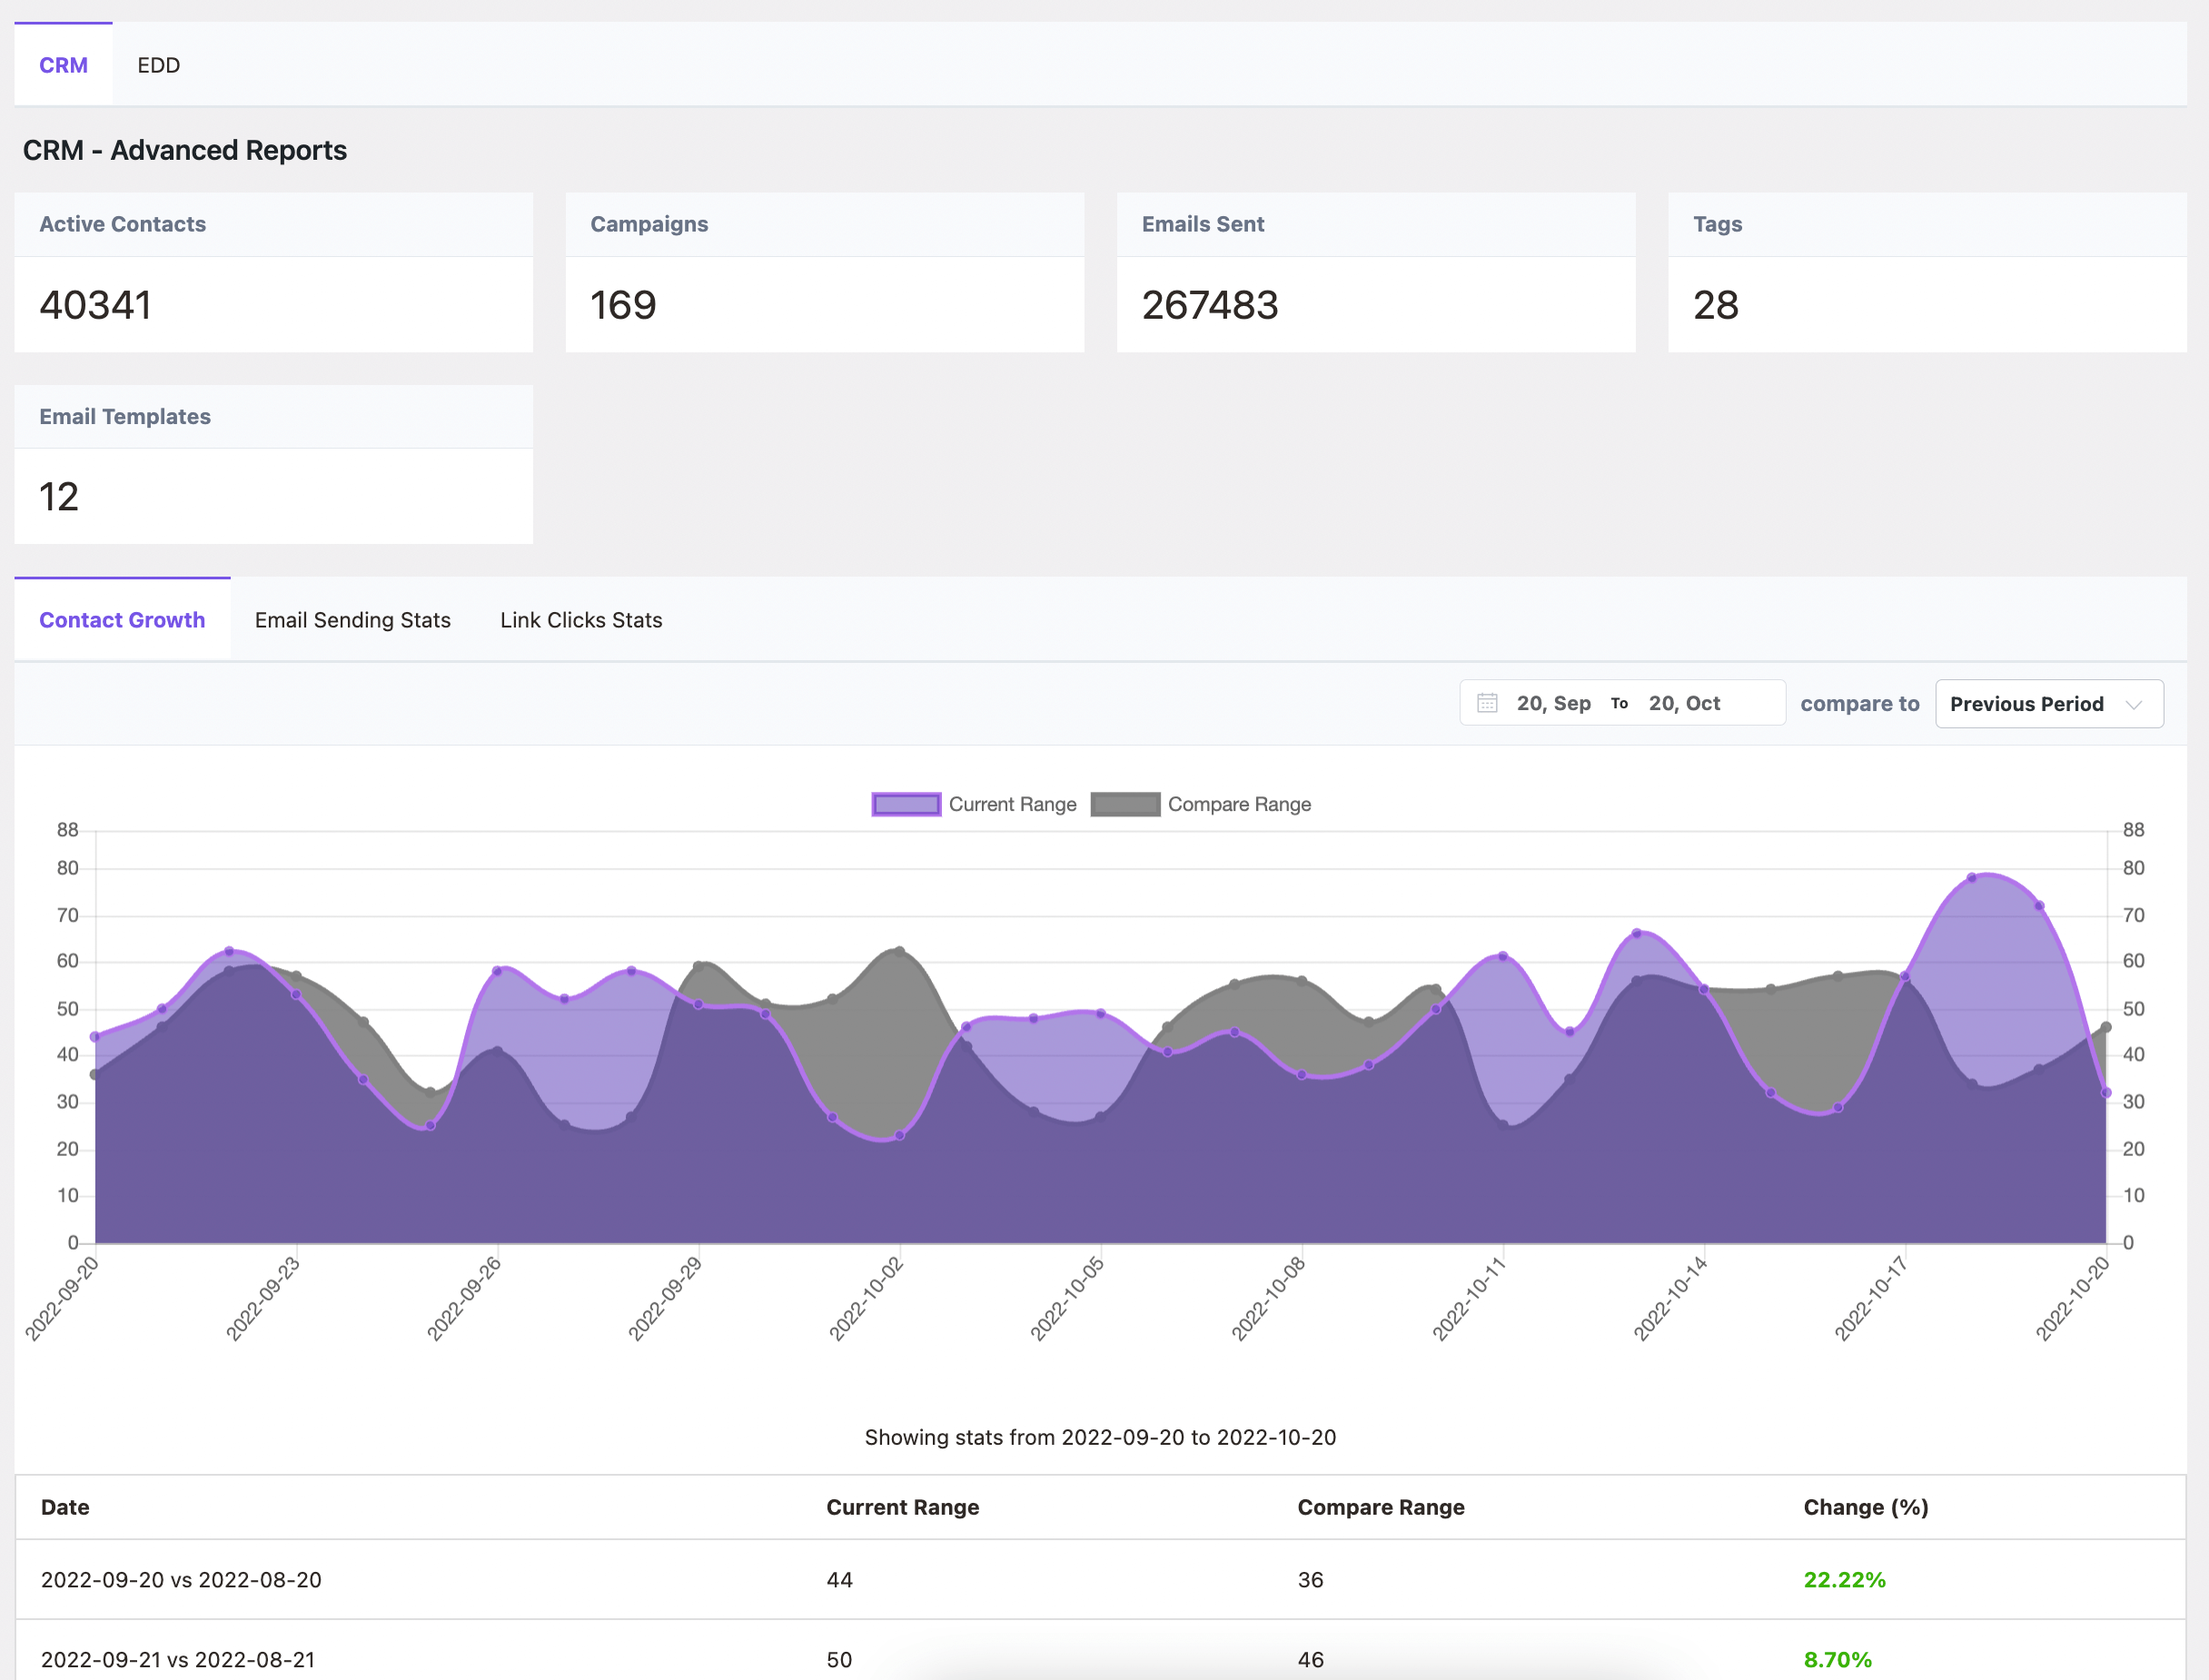Click the Campaigns stat card
The width and height of the screenshot is (2209, 1680).
(x=825, y=272)
